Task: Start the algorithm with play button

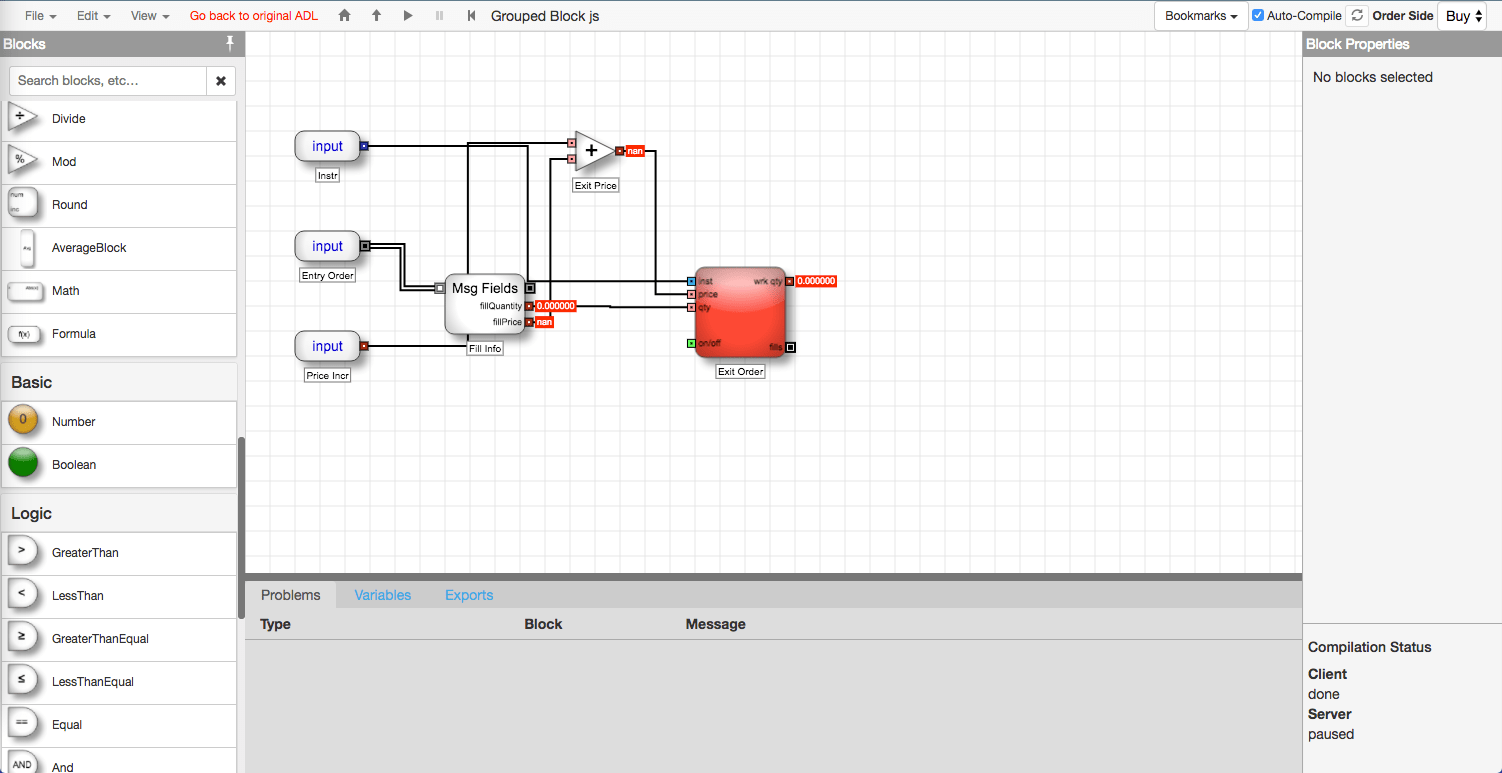Action: tap(408, 16)
